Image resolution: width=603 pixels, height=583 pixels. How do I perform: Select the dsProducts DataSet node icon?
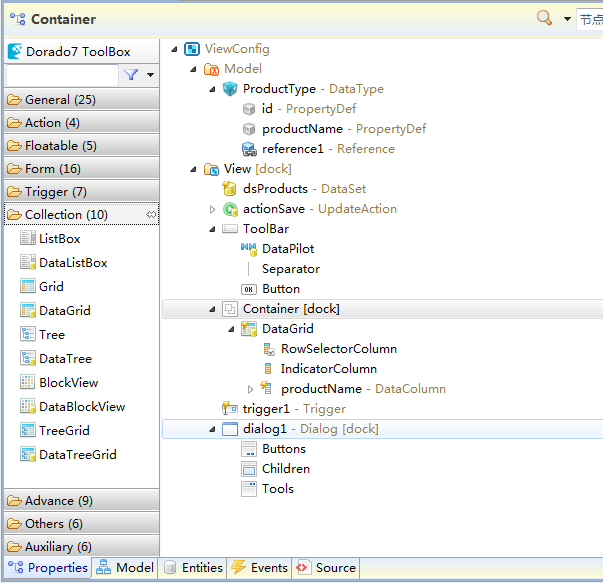coord(229,189)
